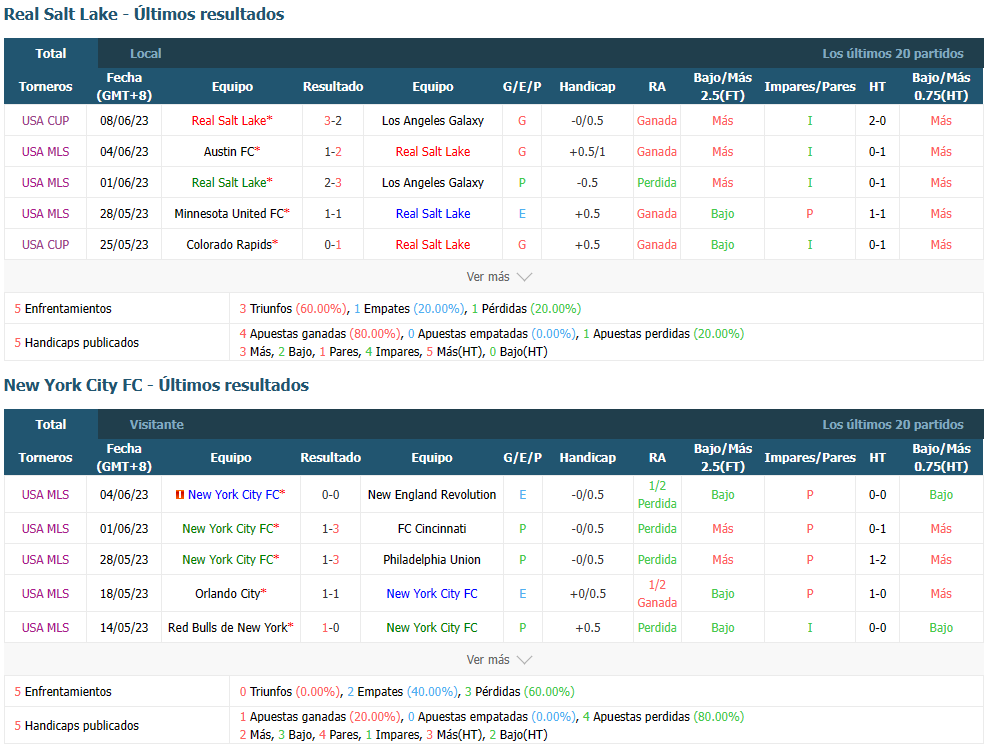Select handicap +0/0.5 in Orlando City row
988x751 pixels.
(x=587, y=593)
